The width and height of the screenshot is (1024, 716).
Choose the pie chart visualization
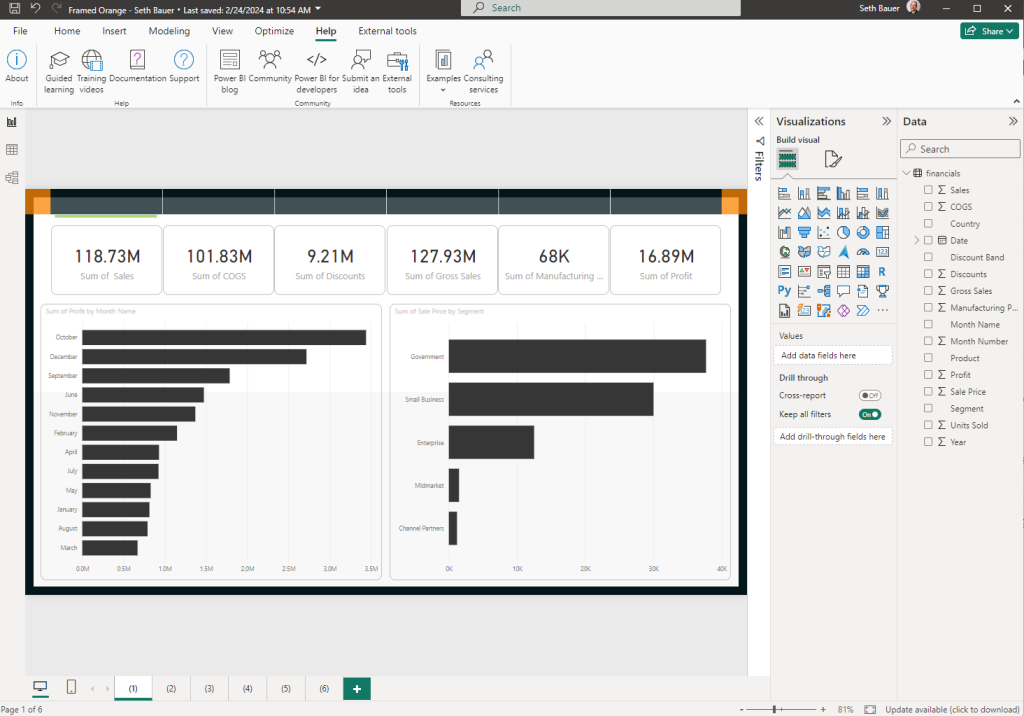(x=843, y=233)
